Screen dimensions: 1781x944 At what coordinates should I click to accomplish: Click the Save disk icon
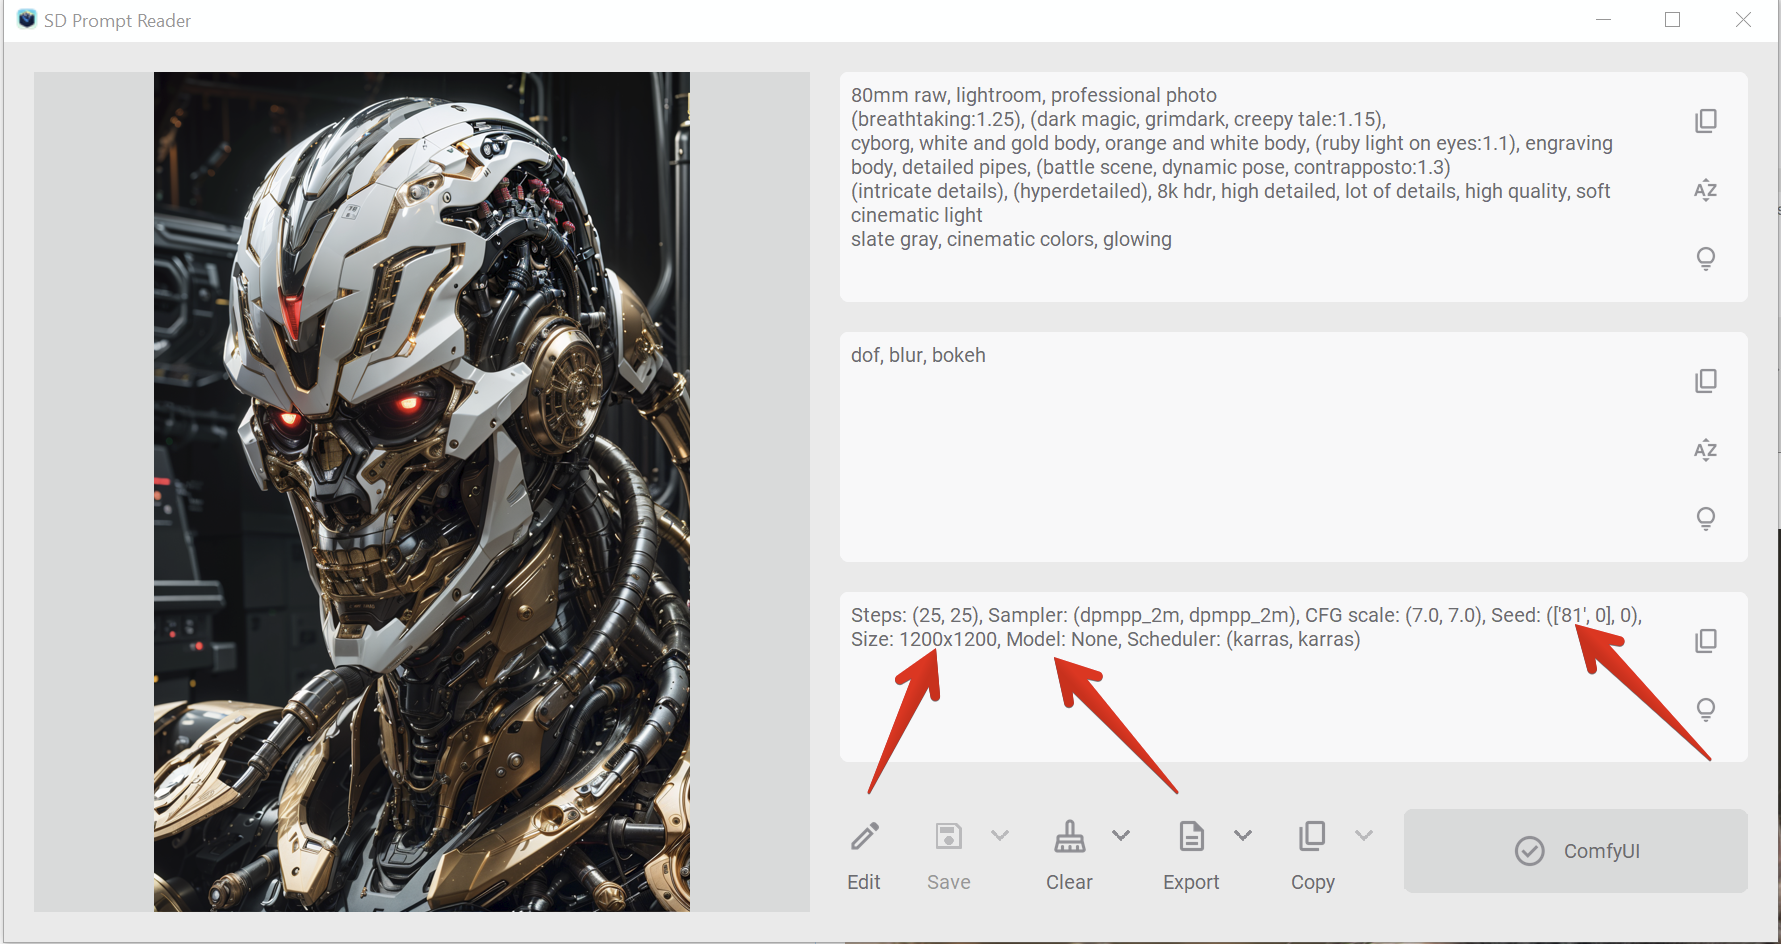[948, 836]
